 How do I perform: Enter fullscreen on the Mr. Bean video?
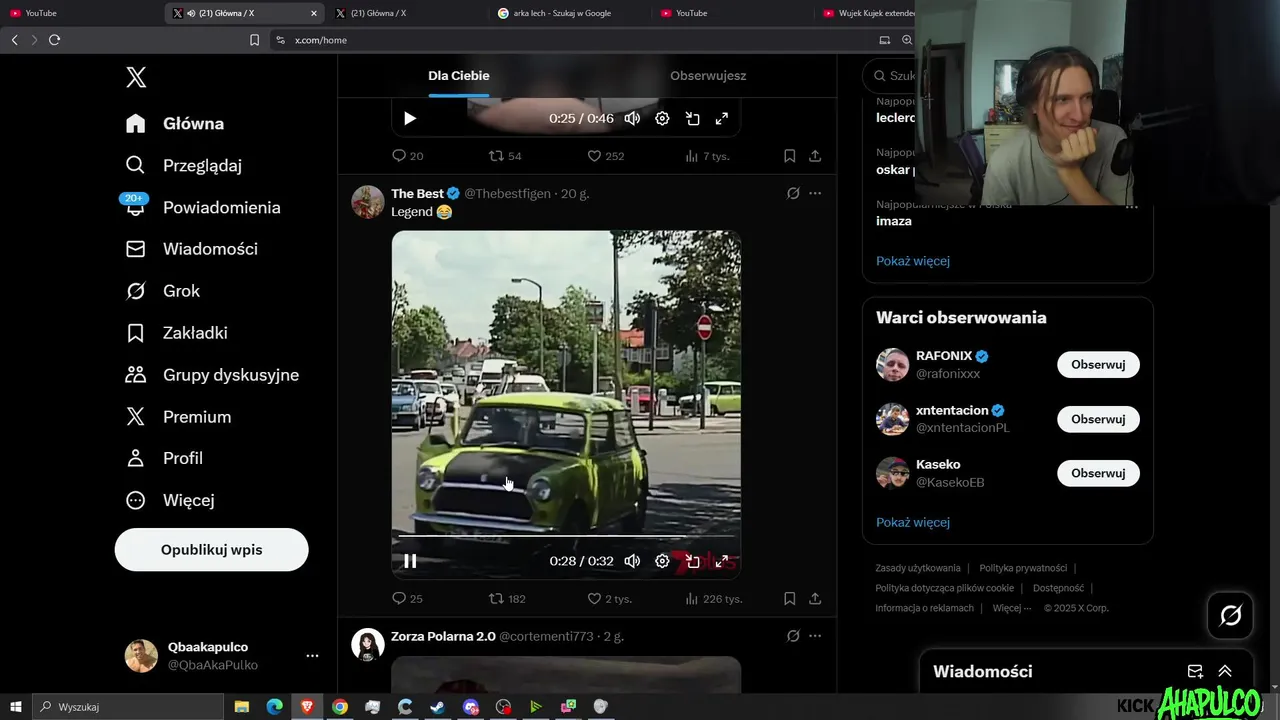pyautogui.click(x=722, y=561)
